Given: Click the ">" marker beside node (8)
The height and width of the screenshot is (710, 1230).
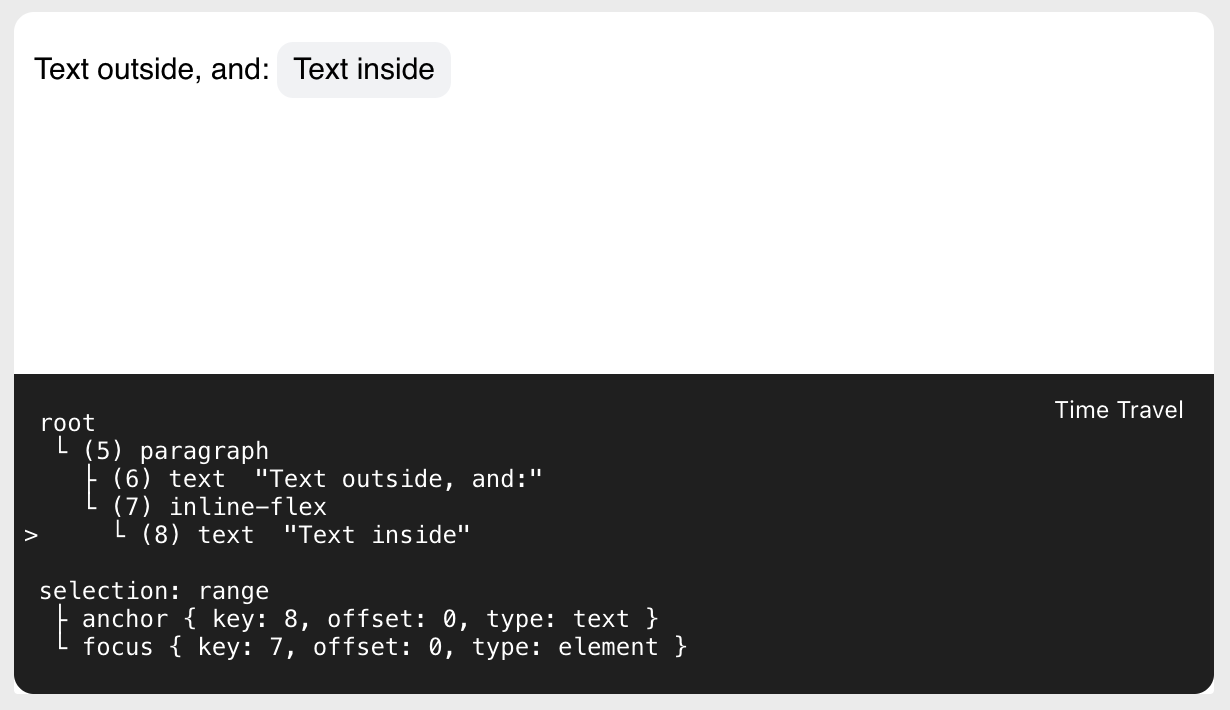Looking at the screenshot, I should (31, 534).
